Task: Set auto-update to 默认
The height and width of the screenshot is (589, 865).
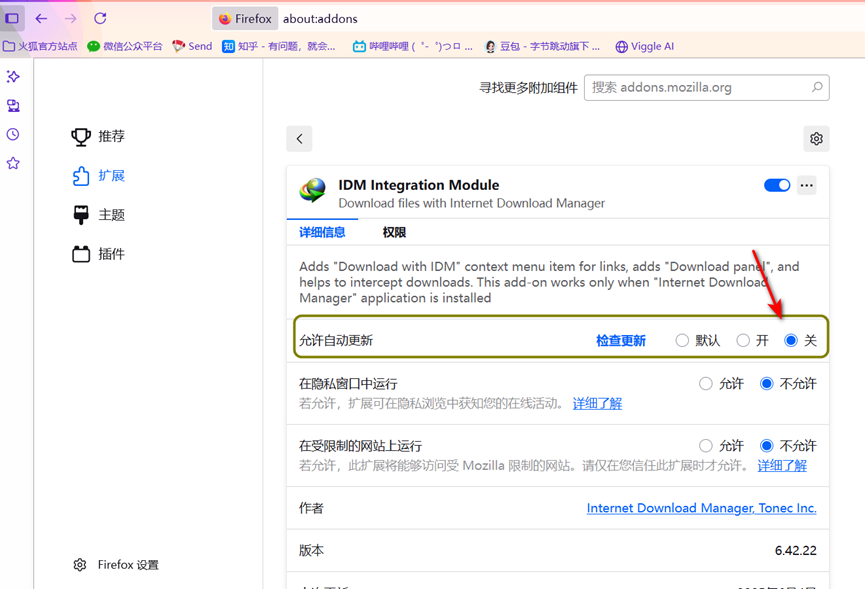Action: pos(682,340)
